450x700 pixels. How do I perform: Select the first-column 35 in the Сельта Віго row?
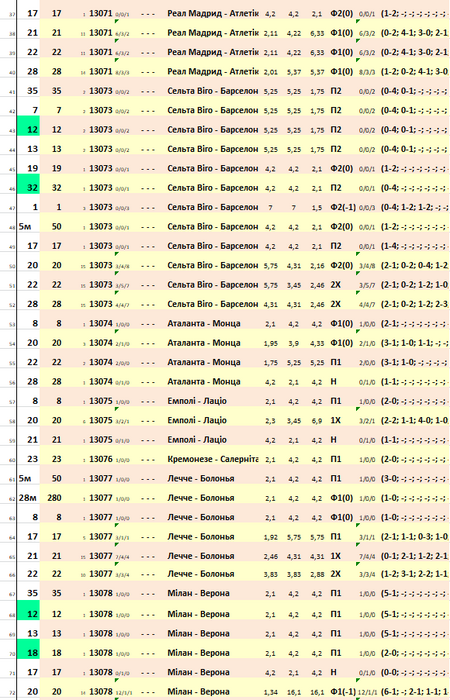tap(33, 91)
